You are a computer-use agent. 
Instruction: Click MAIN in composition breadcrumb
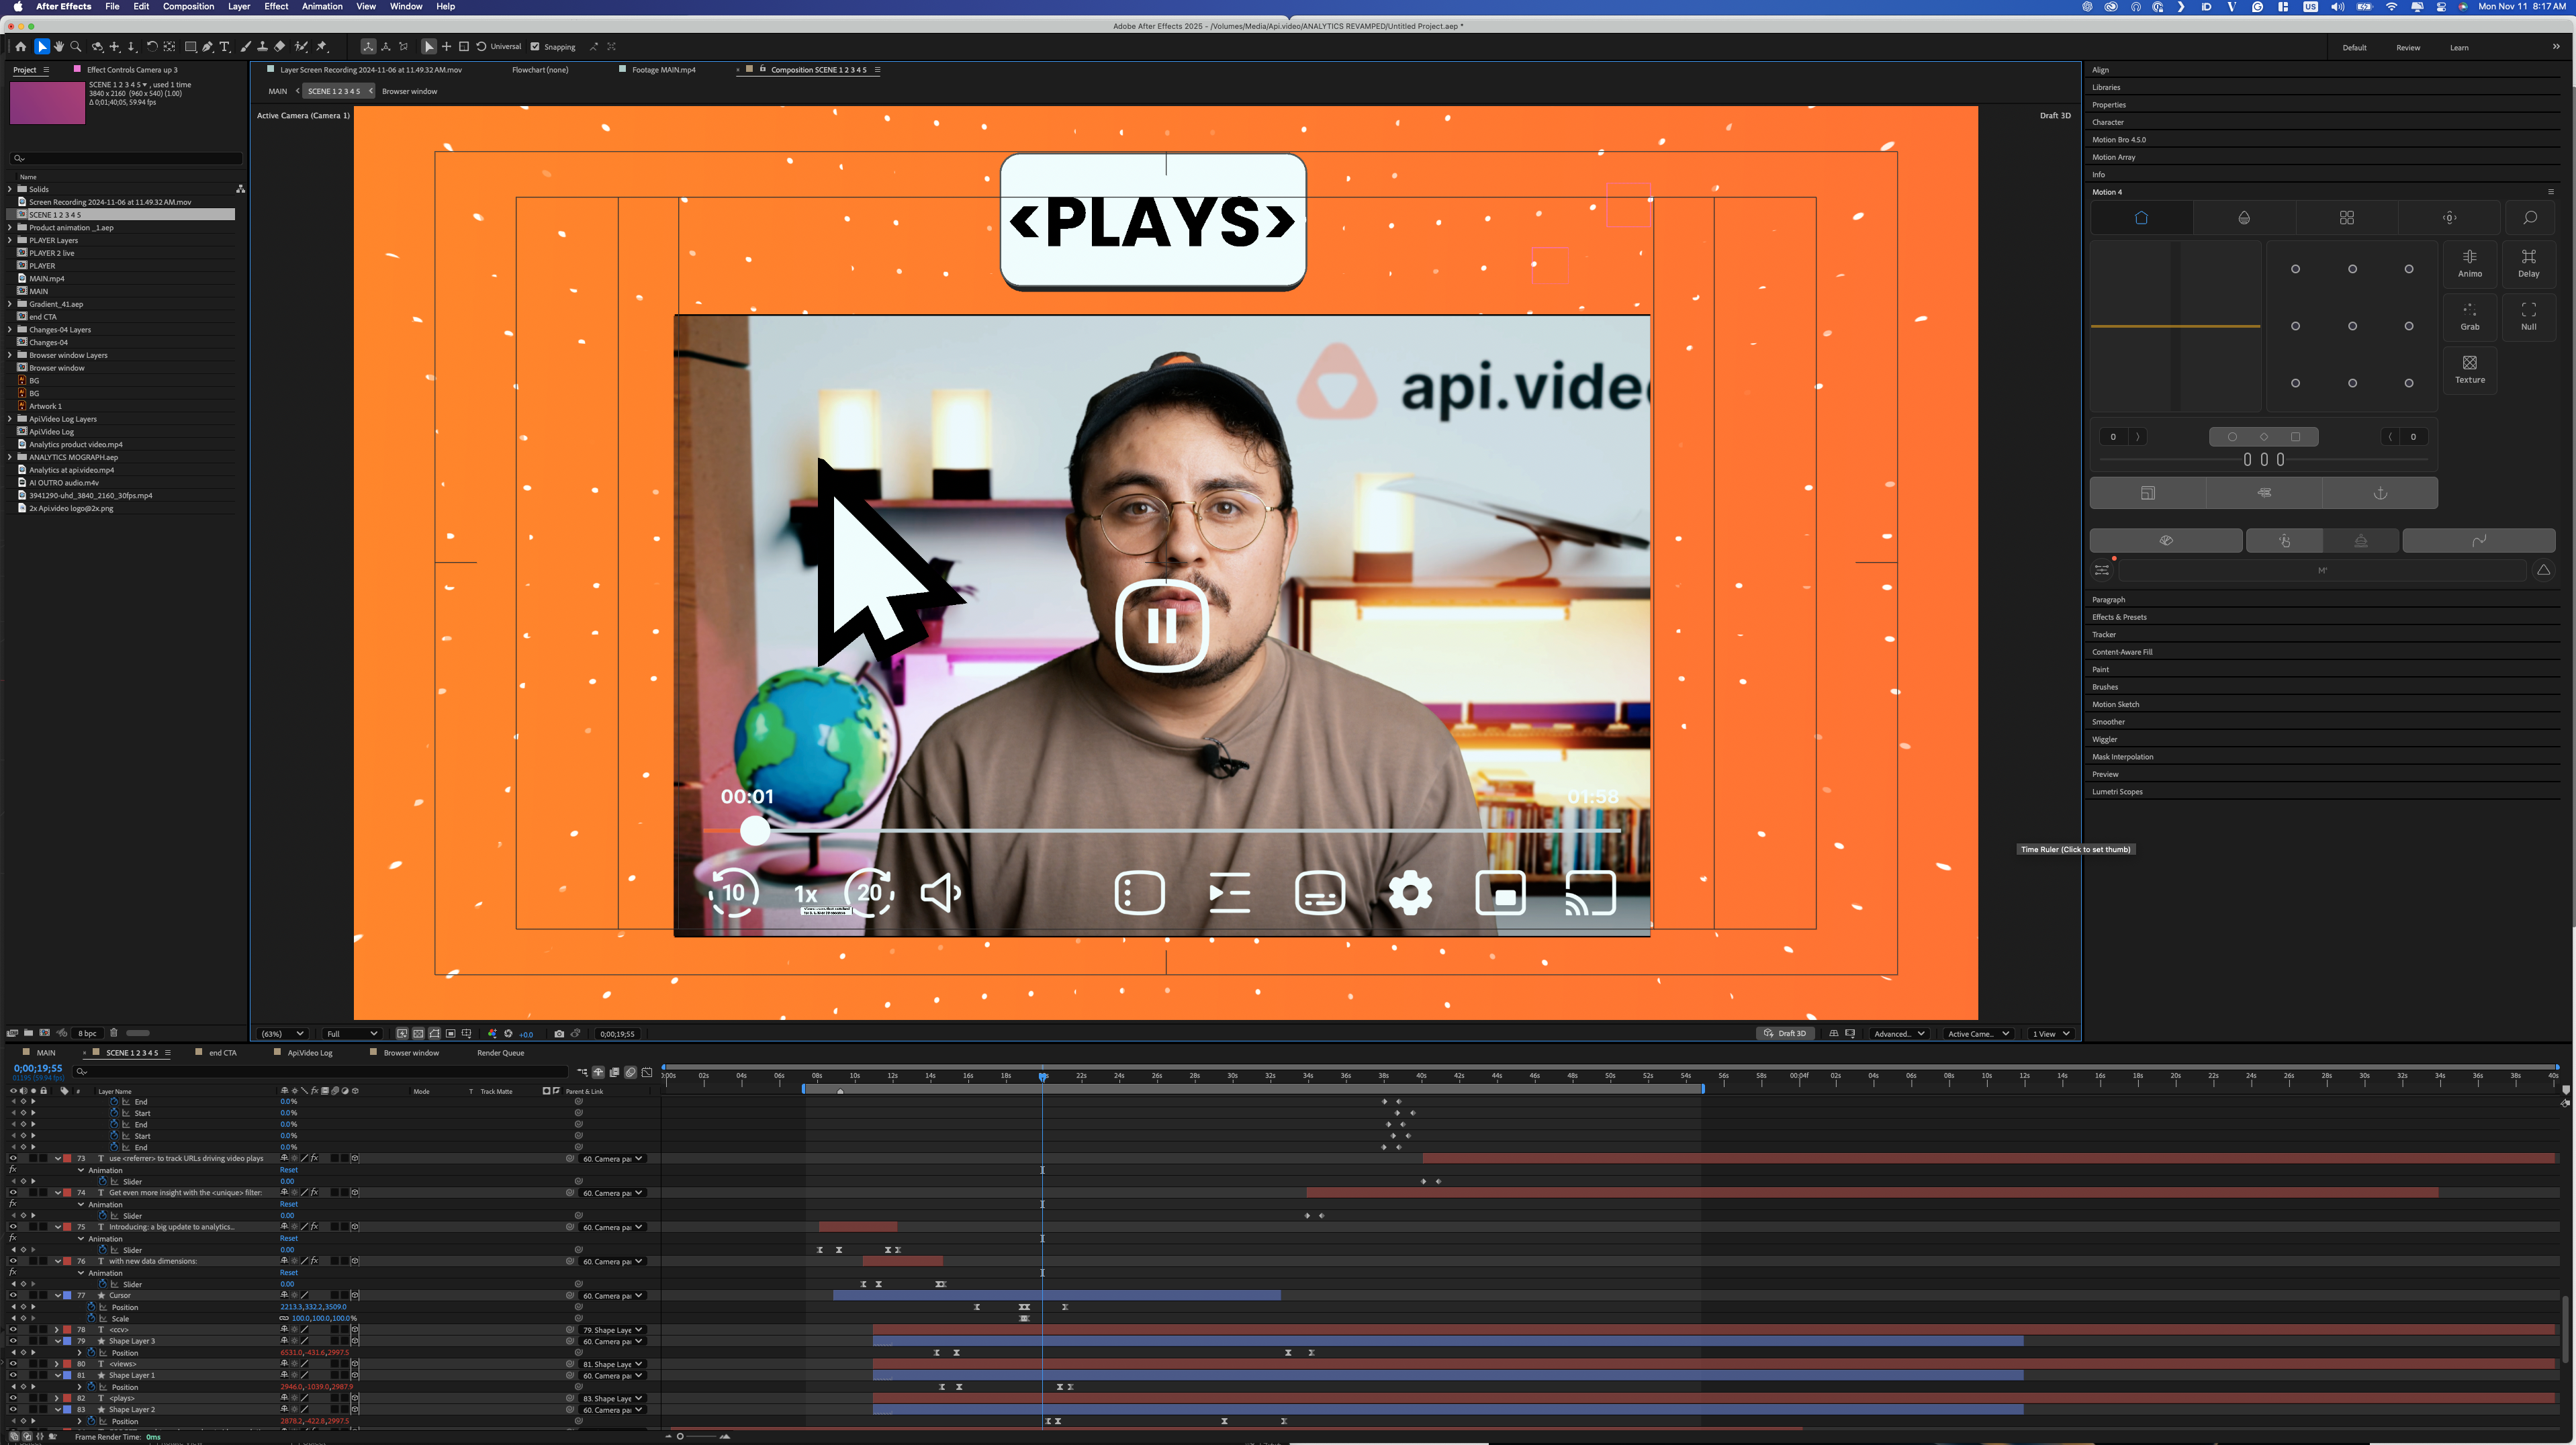pos(278,91)
